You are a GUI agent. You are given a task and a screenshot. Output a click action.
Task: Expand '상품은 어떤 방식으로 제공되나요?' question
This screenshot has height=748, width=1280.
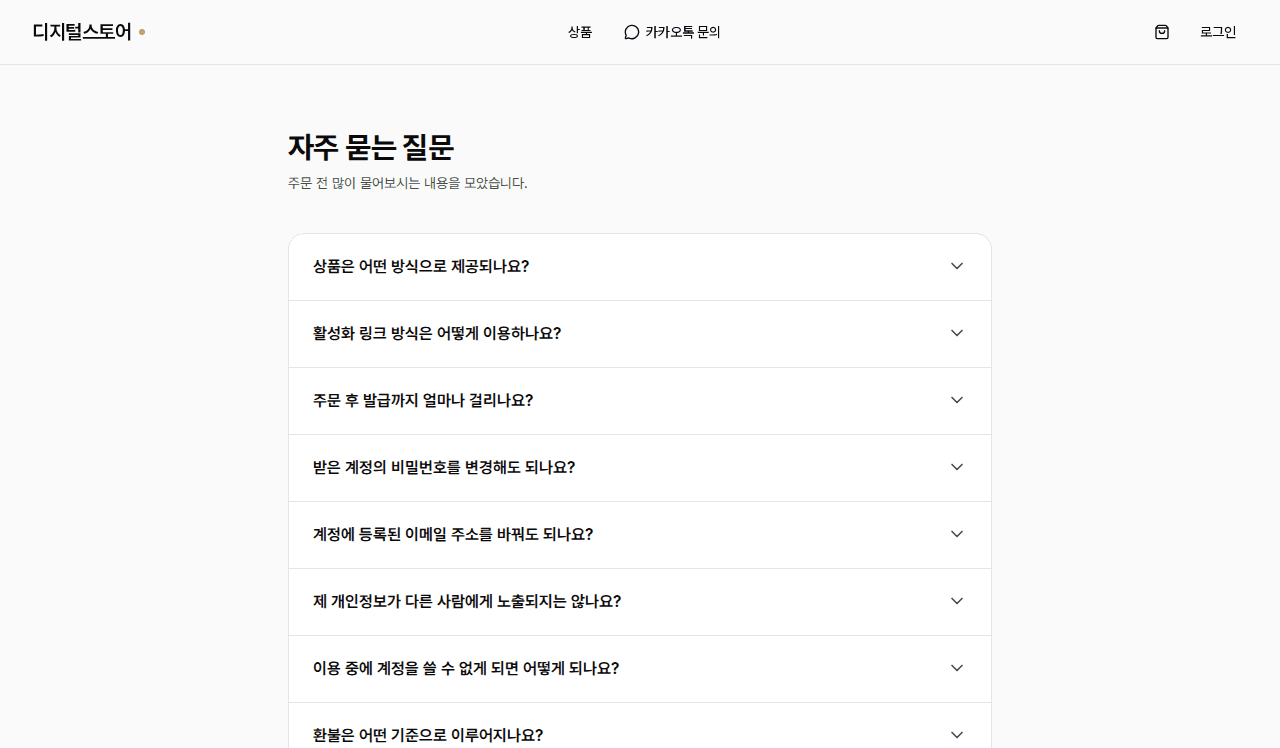coord(640,267)
